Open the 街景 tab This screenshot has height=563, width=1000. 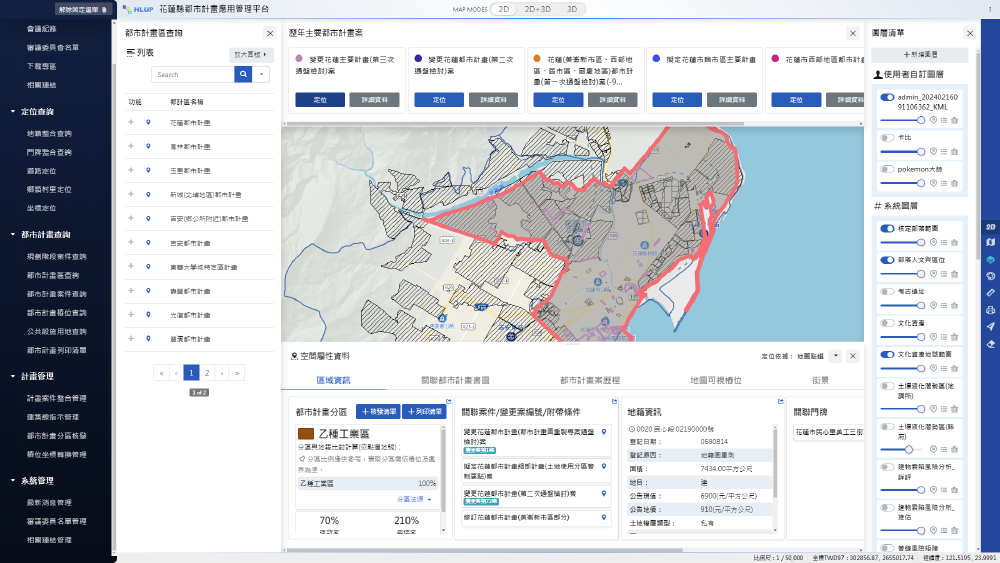820,380
